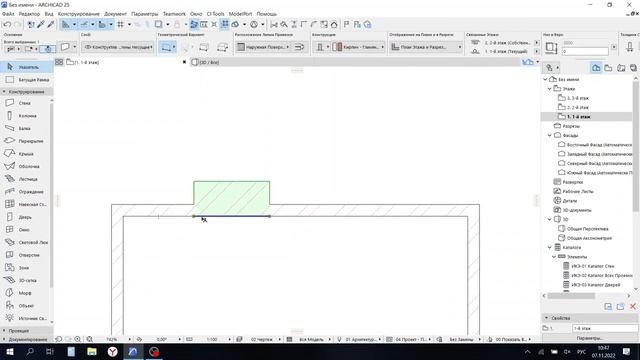This screenshot has height=360, width=640.
Task: Open the Конструирование menu
Action: pyautogui.click(x=79, y=14)
